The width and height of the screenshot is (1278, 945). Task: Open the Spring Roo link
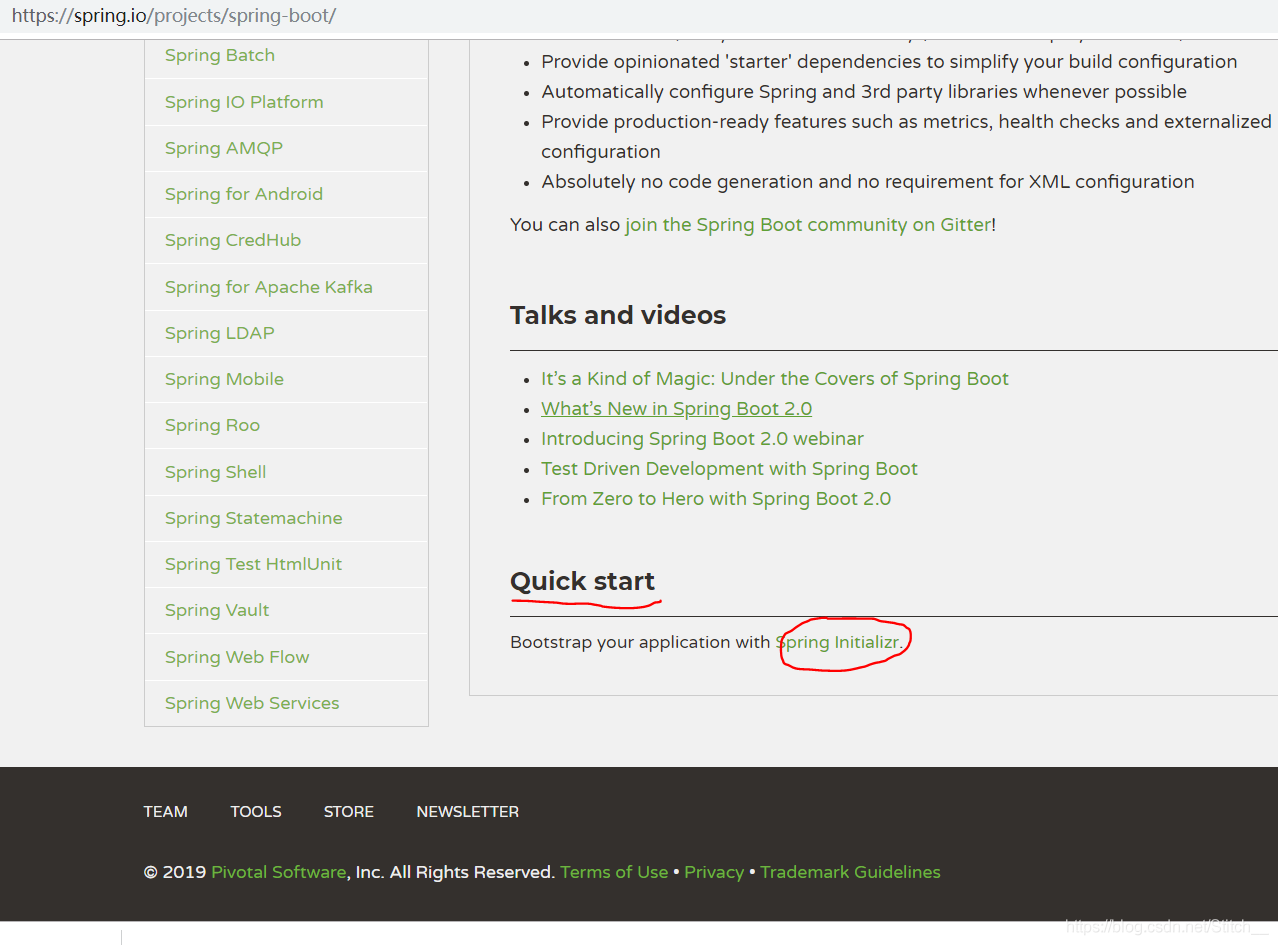click(x=212, y=425)
